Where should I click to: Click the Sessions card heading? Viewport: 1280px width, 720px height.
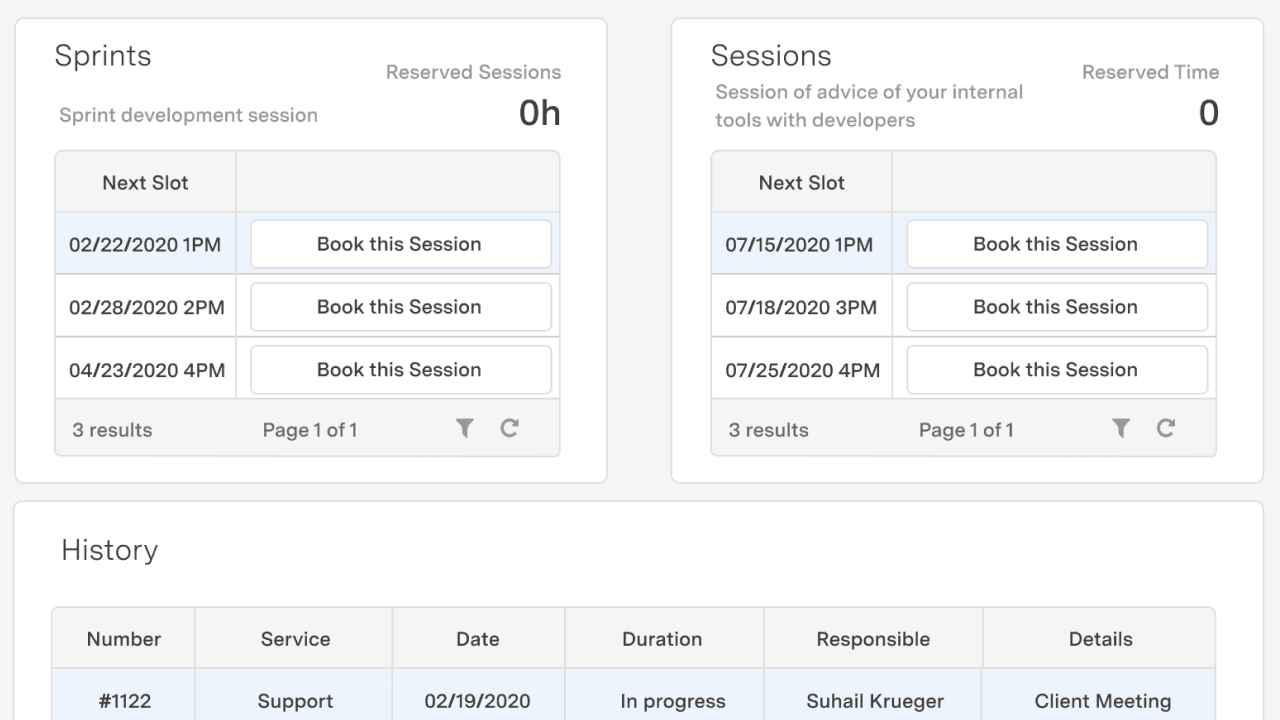coord(771,56)
